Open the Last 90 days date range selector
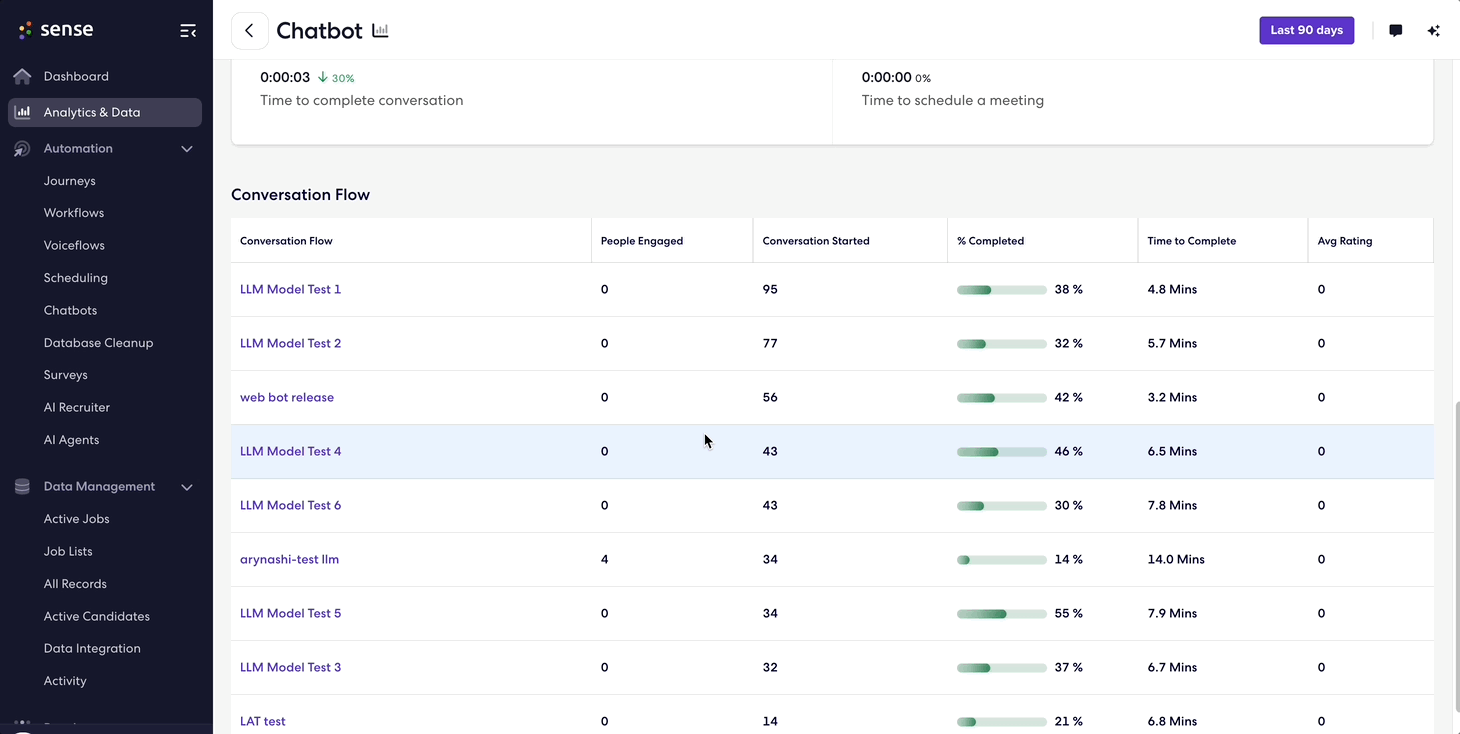The height and width of the screenshot is (734, 1460). [1306, 30]
